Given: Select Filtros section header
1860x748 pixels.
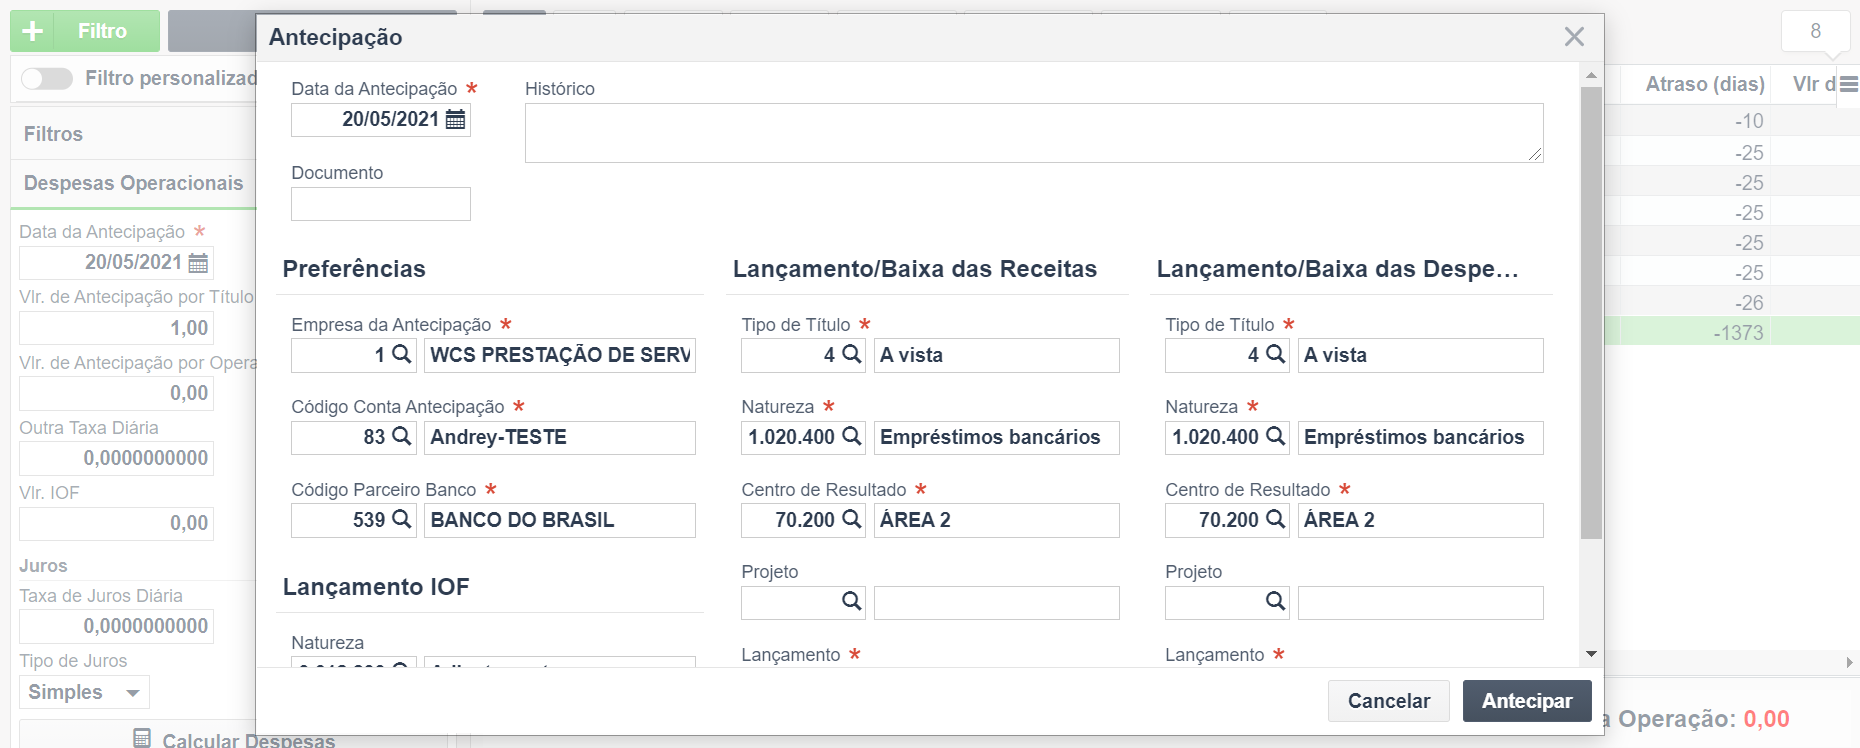Looking at the screenshot, I should click(x=133, y=134).
